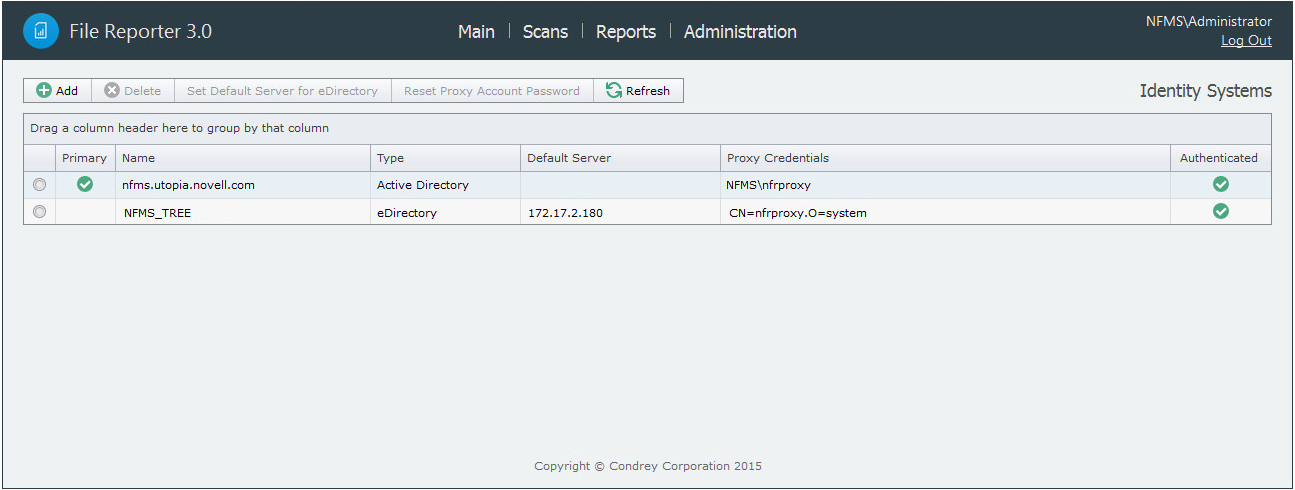Screen dimensions: 1295x490
Task: Select the NFMS_TREE radio button
Action: 40,212
